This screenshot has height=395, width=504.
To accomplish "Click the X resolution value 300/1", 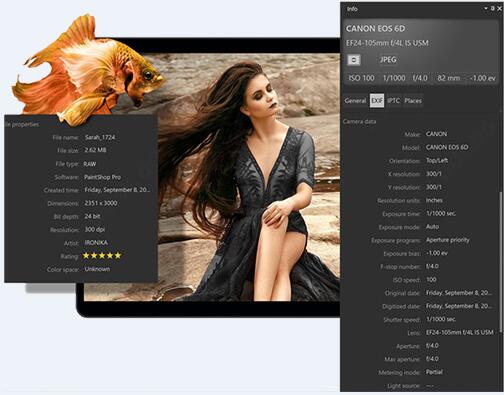I will pos(434,174).
